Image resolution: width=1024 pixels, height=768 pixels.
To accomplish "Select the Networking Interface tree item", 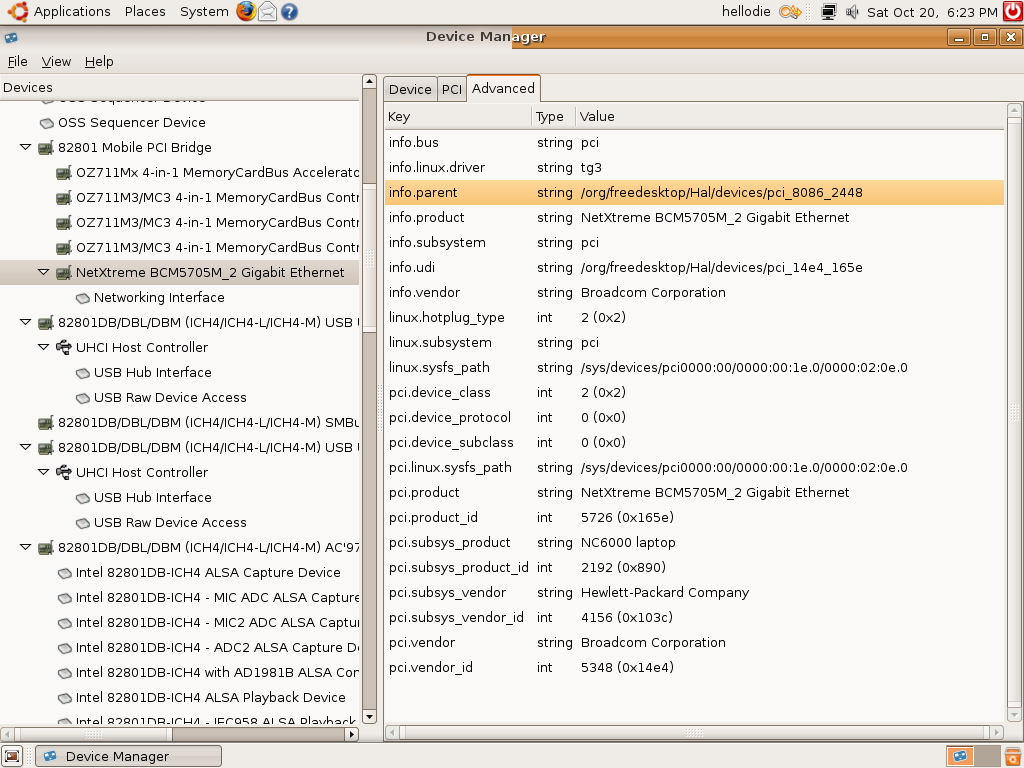I will [x=159, y=297].
